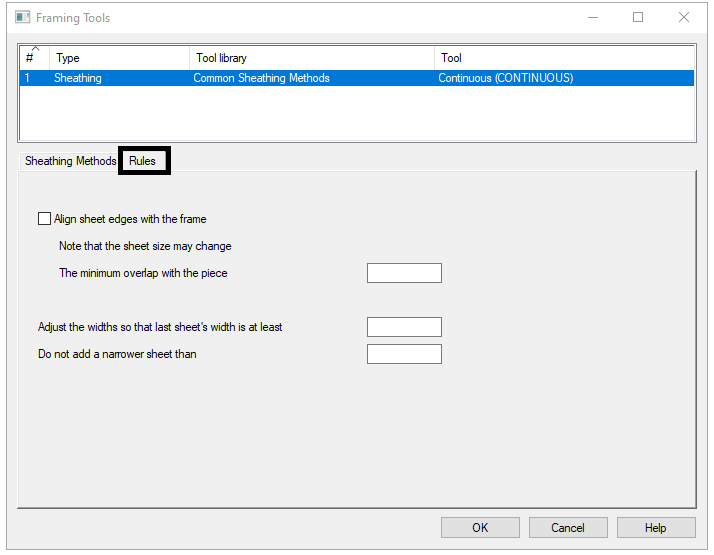Open Help for Framing Tools
This screenshot has height=555, width=714.
point(655,528)
